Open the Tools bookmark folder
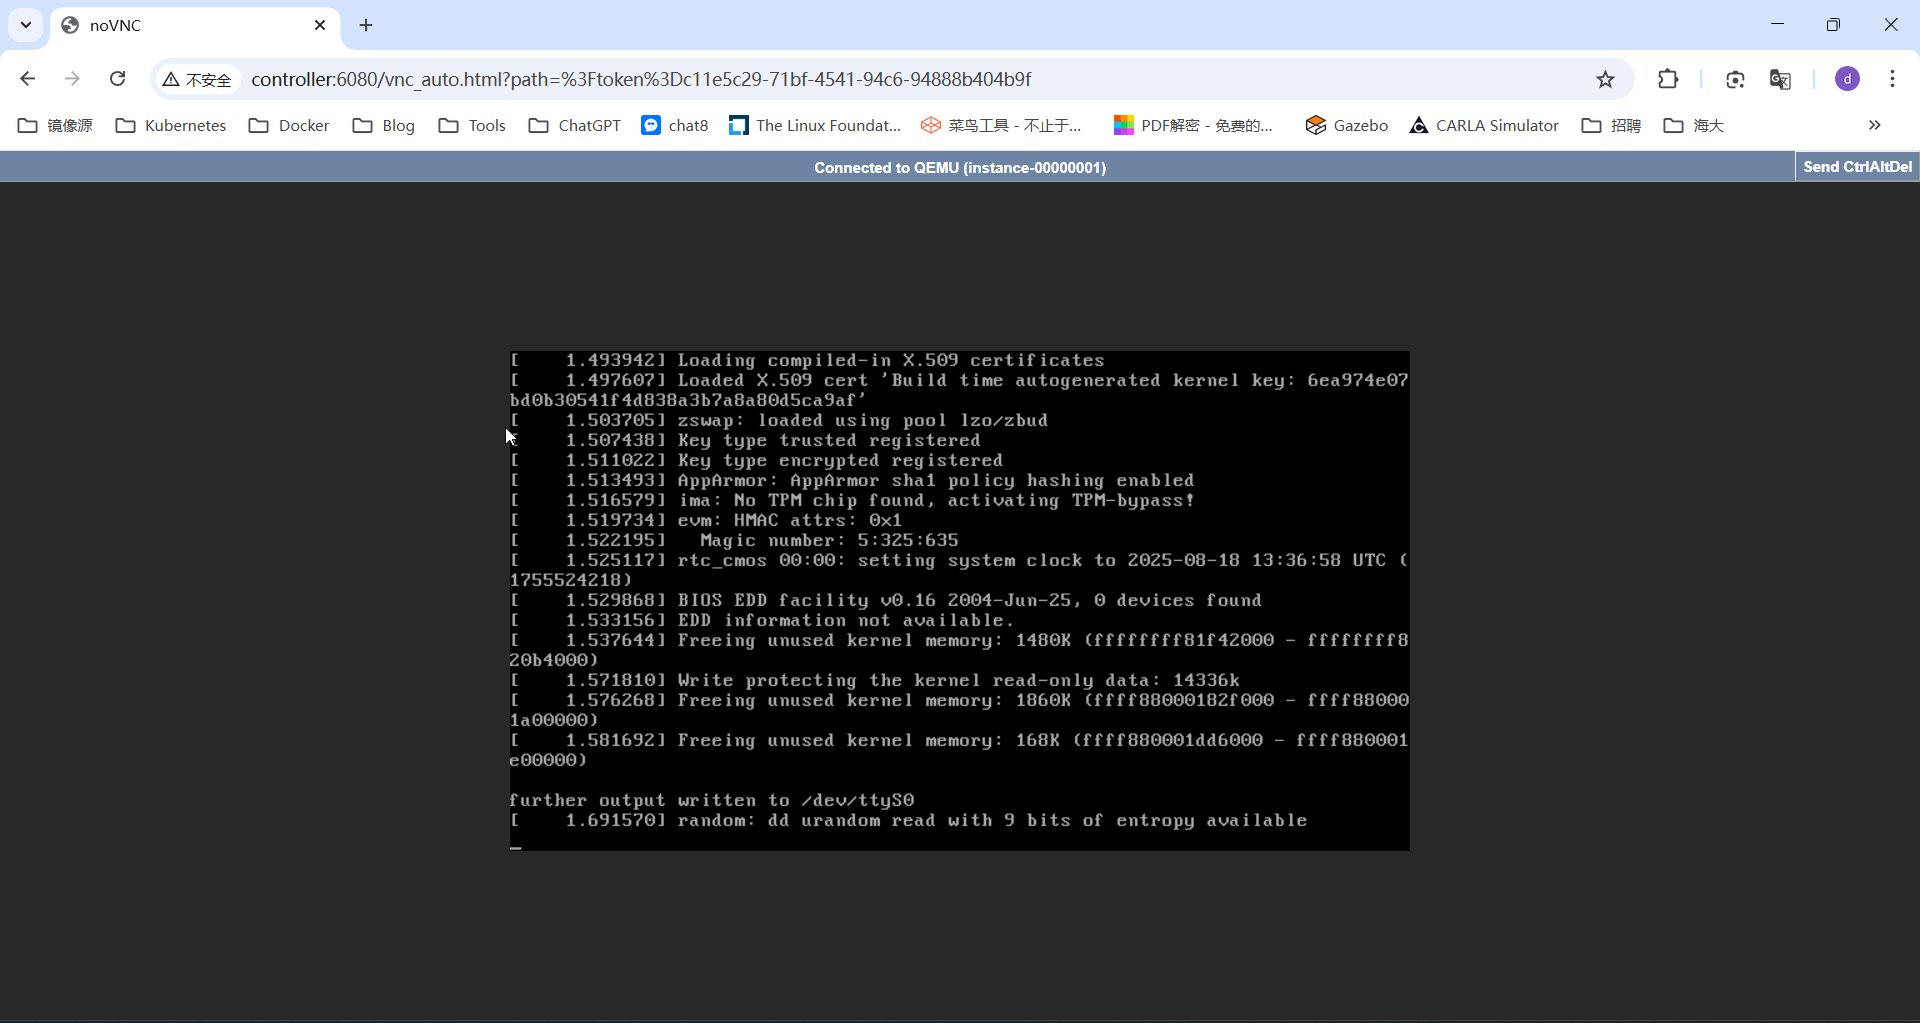Viewport: 1920px width, 1023px height. point(473,125)
